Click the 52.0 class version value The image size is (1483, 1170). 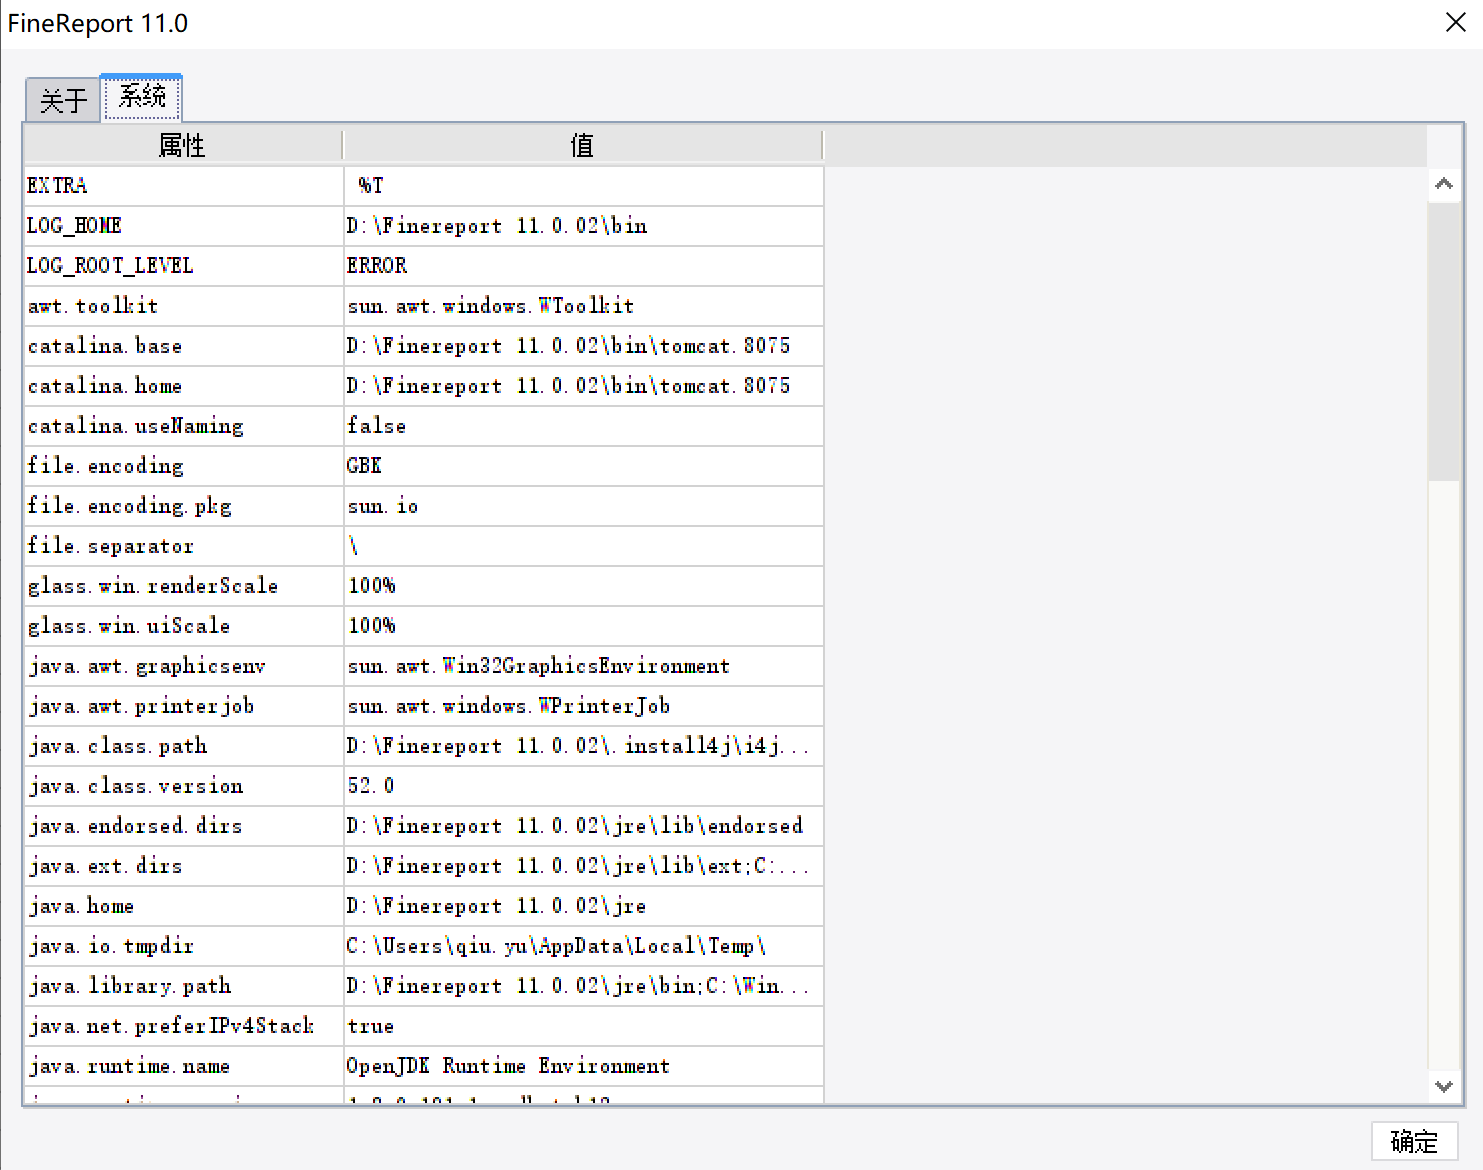click(371, 786)
